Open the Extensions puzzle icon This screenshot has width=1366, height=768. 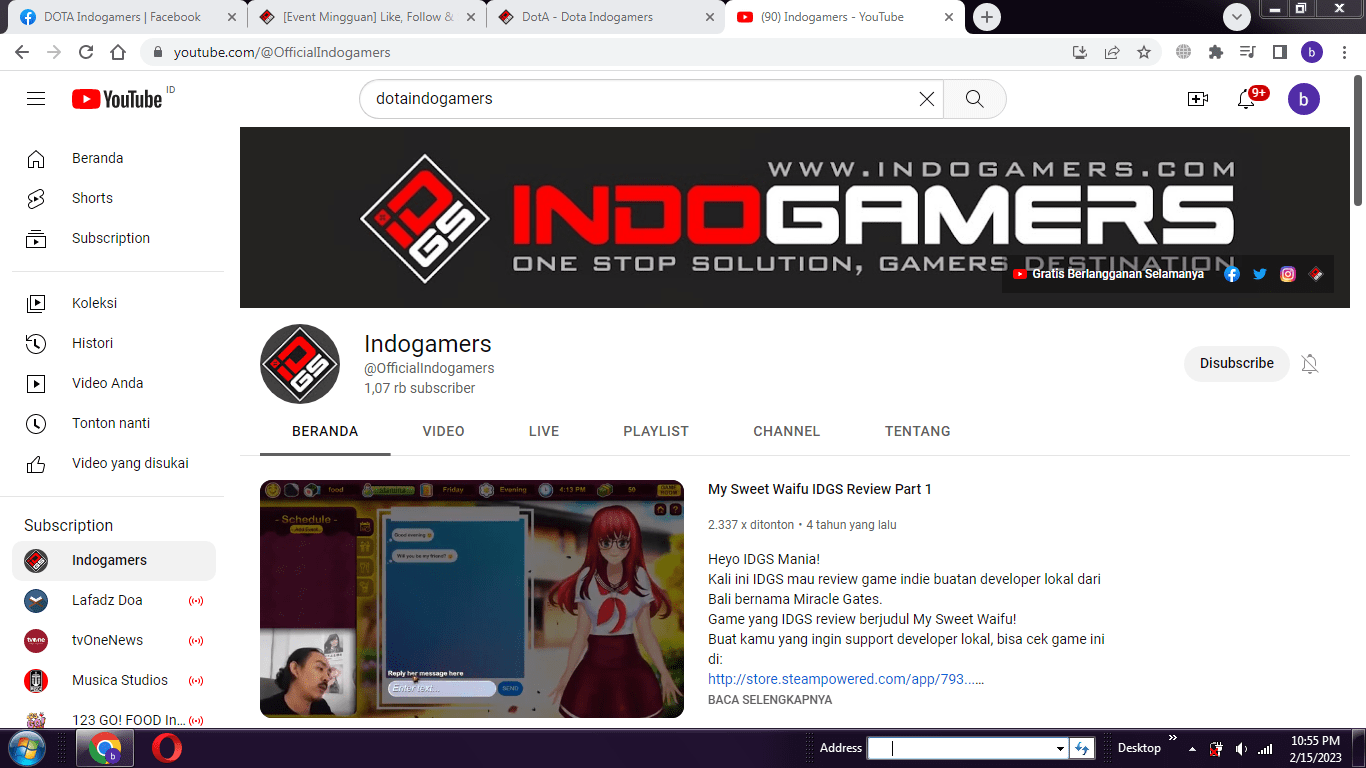1216,52
